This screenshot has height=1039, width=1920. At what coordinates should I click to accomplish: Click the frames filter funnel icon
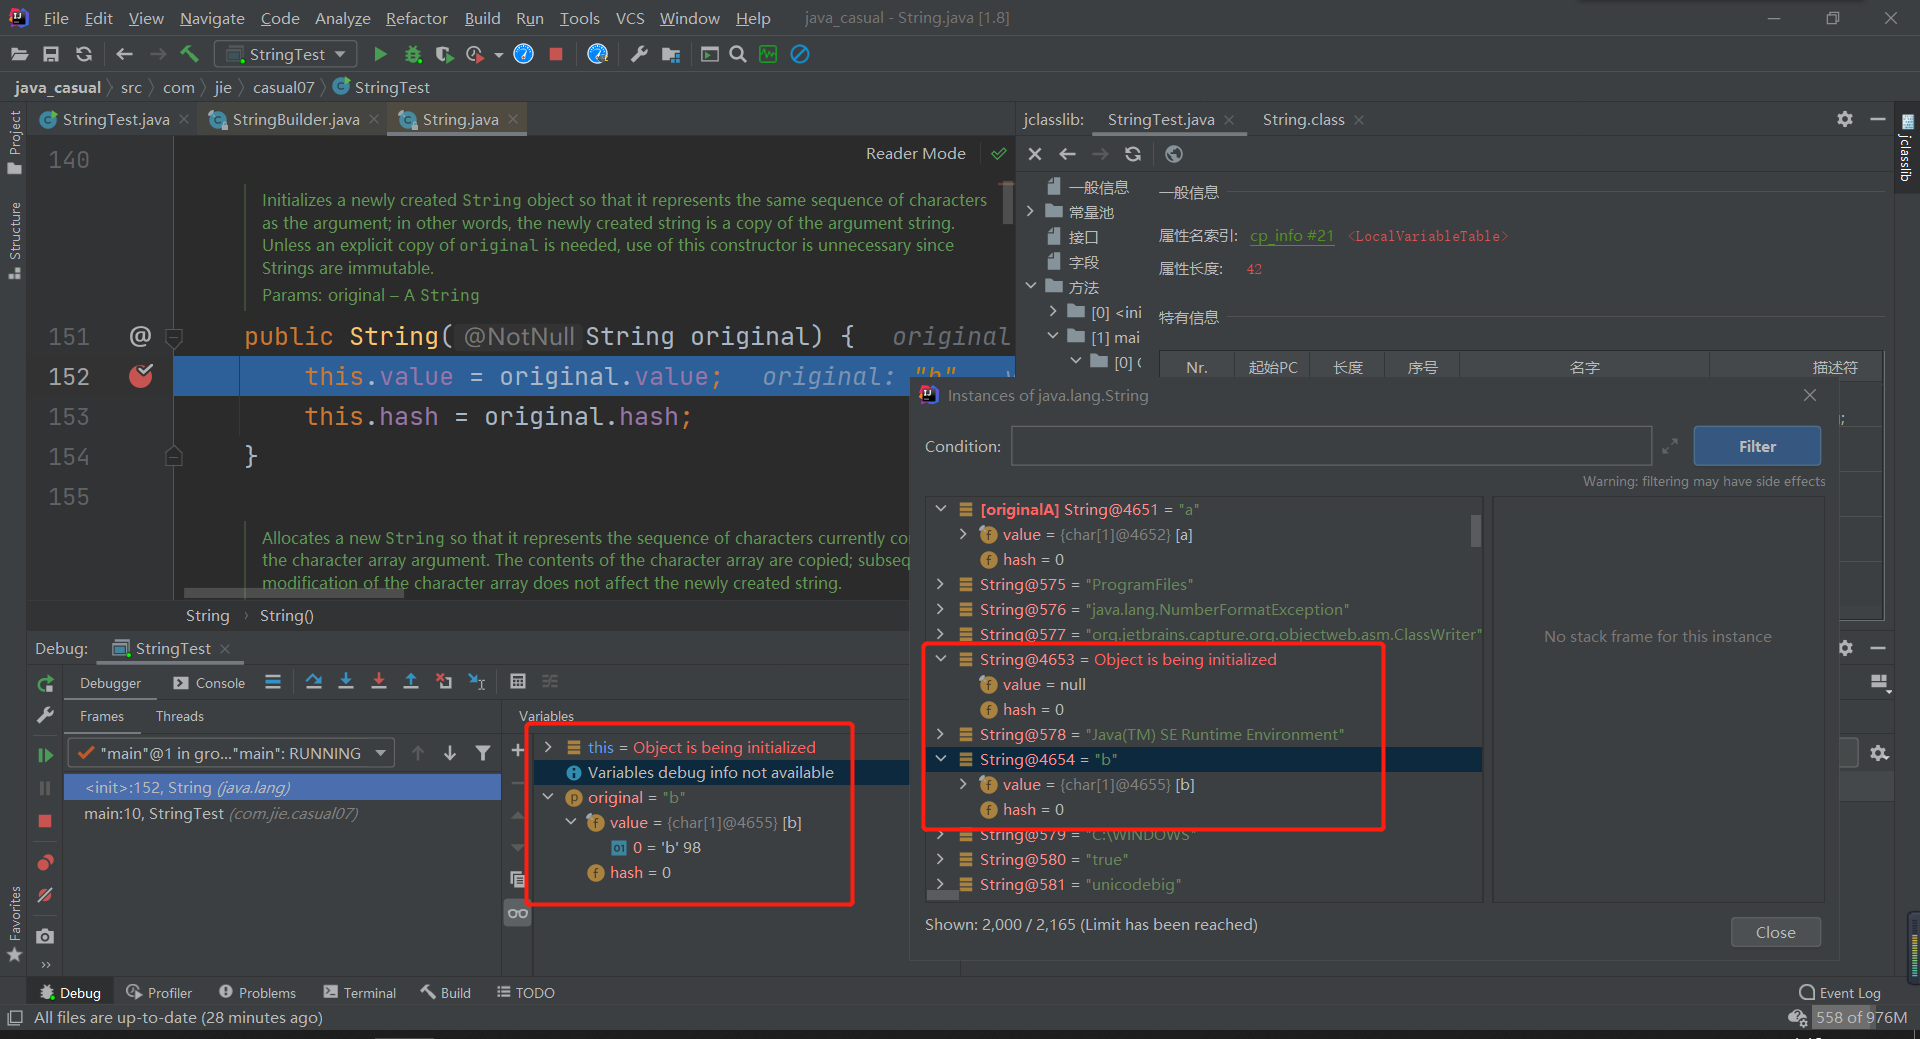tap(483, 753)
